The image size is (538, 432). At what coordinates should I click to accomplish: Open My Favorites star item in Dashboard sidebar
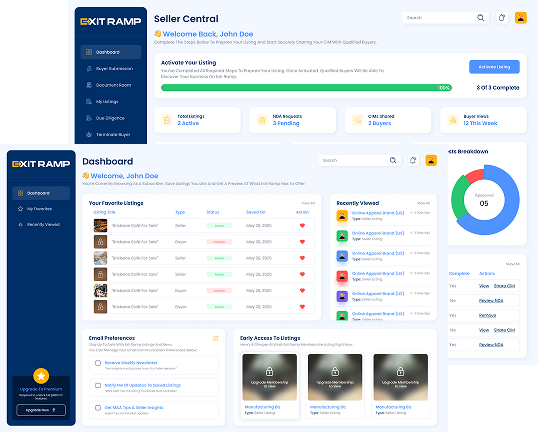point(41,209)
